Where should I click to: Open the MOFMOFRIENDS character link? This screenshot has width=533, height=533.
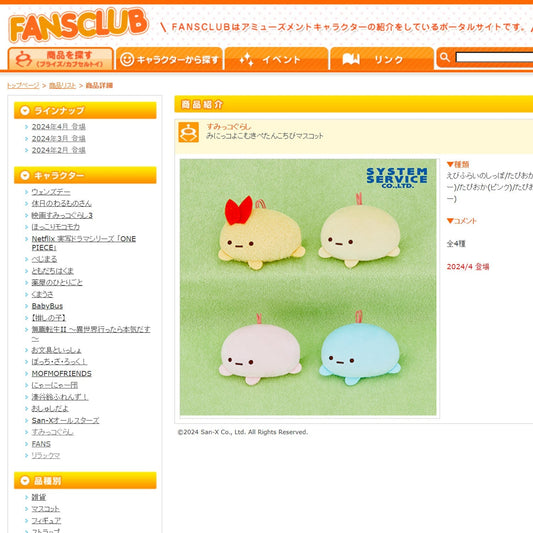[x=62, y=374]
